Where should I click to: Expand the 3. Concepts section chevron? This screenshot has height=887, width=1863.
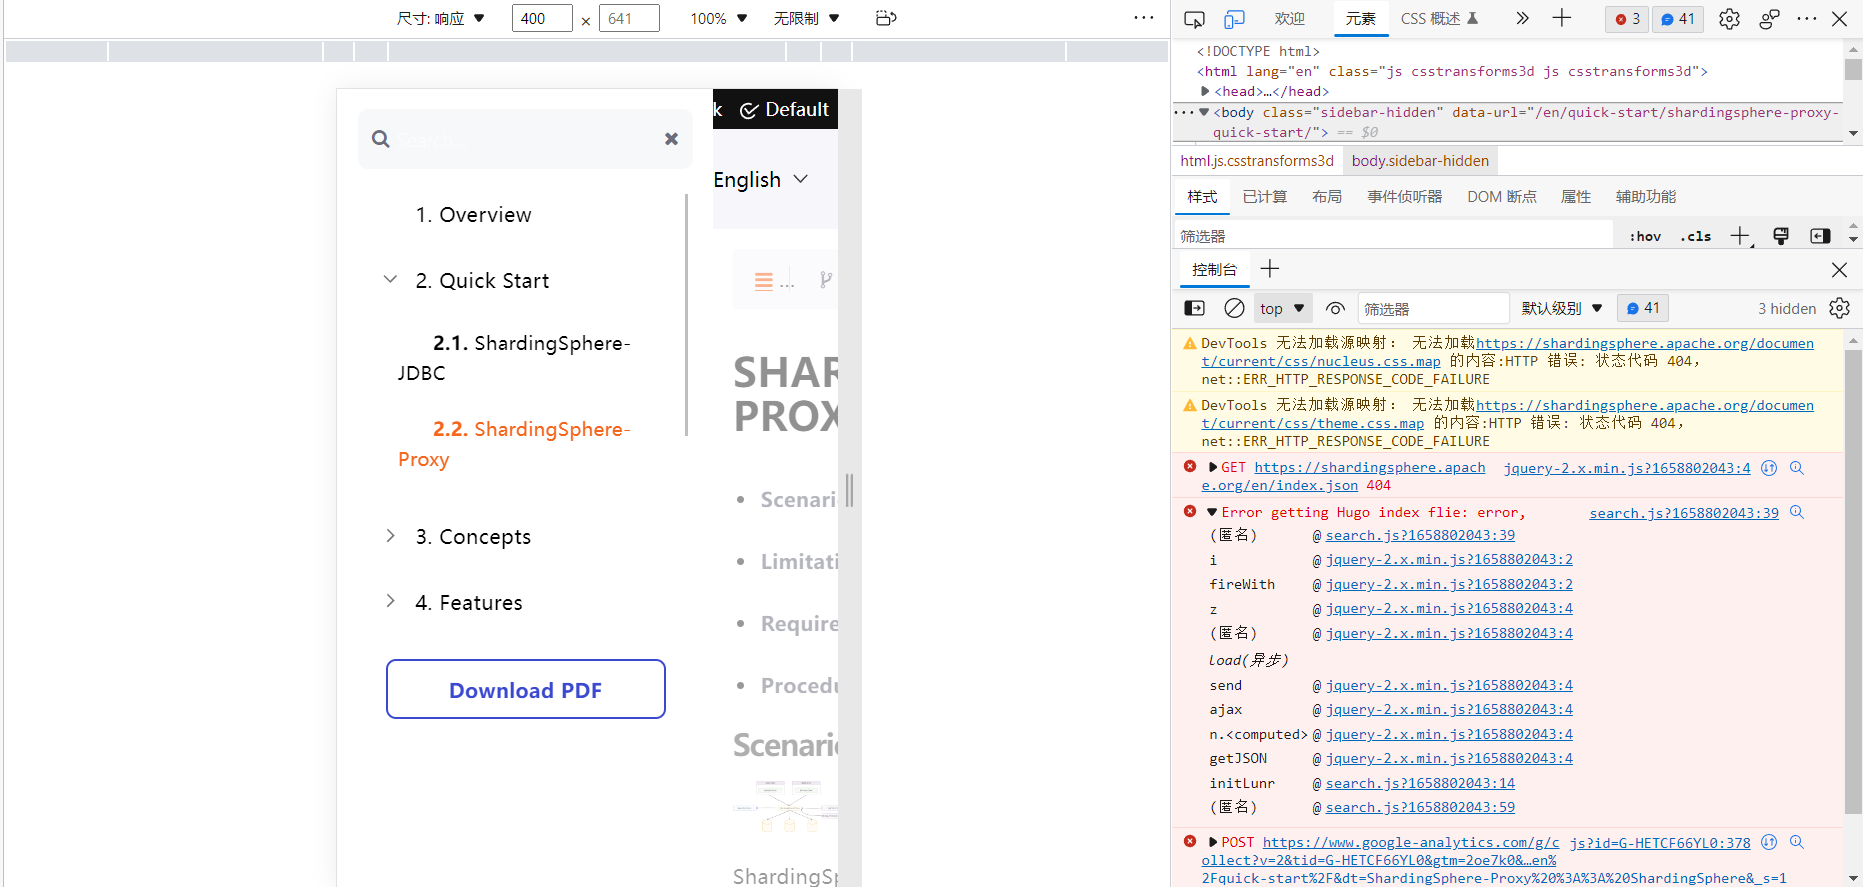tap(390, 536)
